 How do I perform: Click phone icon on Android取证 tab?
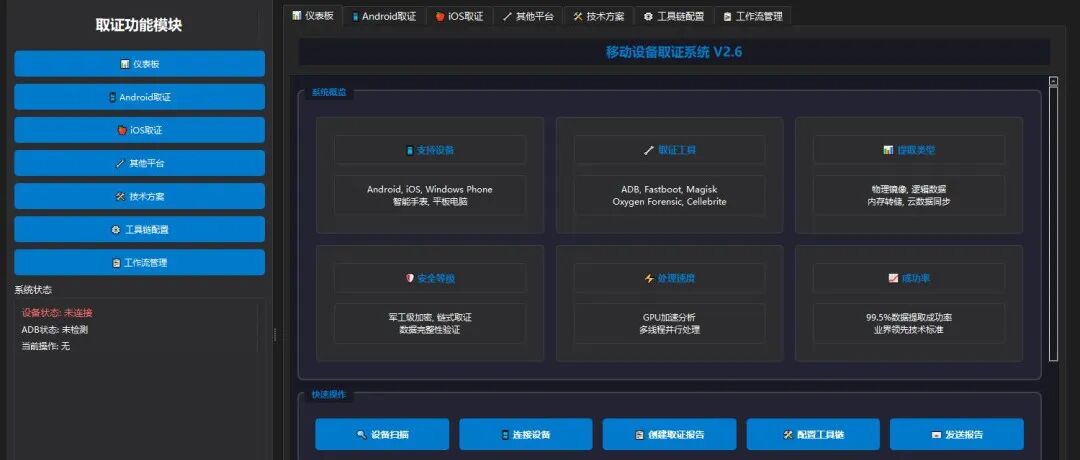pyautogui.click(x=356, y=17)
